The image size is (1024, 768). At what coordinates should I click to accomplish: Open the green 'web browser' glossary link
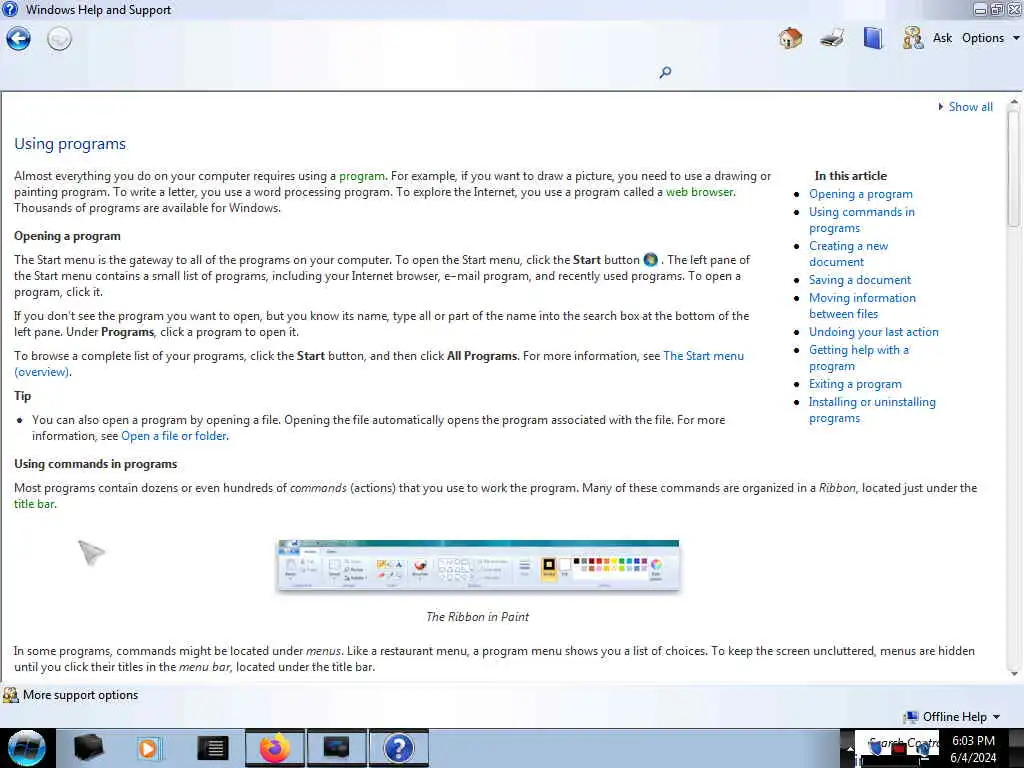click(x=699, y=192)
